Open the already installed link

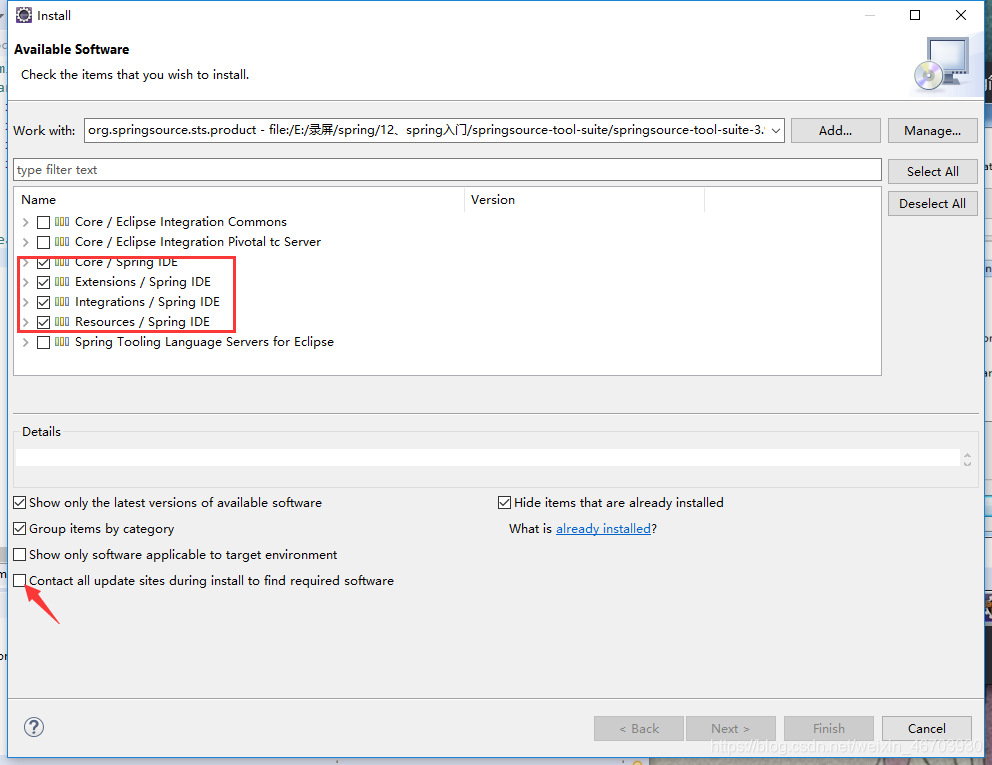603,529
